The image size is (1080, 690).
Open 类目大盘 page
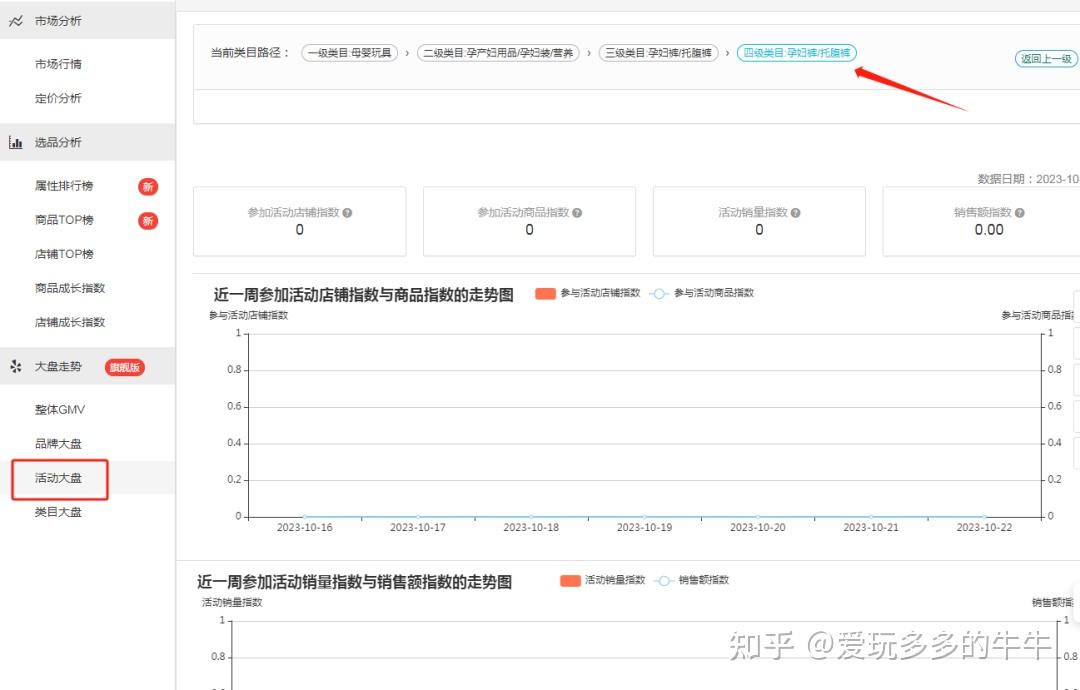[58, 512]
